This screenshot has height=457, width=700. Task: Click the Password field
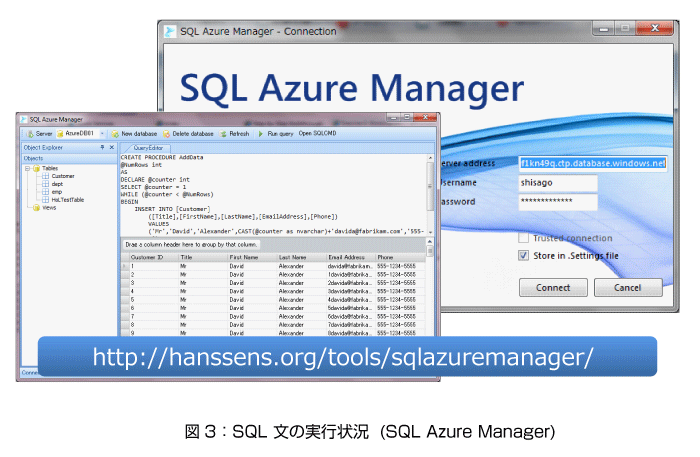pos(558,202)
